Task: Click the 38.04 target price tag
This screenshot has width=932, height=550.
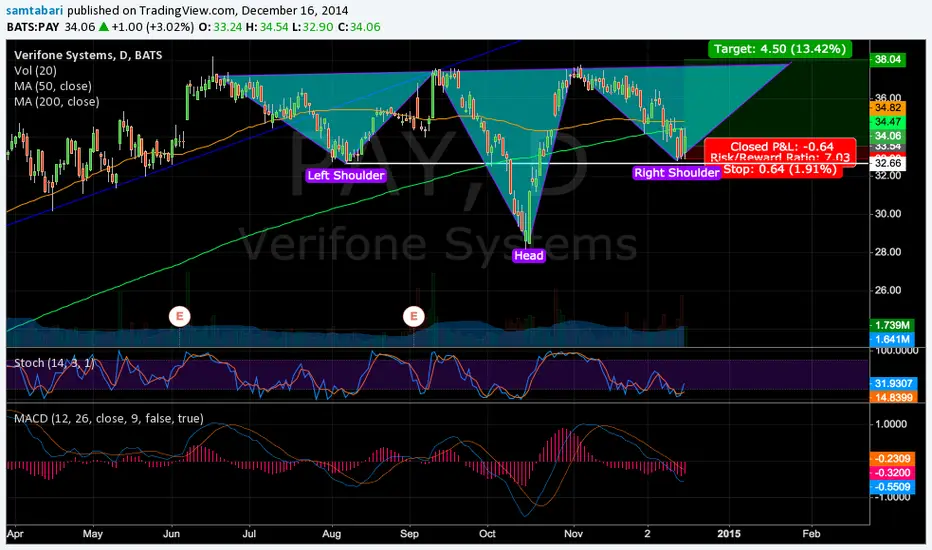Action: click(888, 59)
